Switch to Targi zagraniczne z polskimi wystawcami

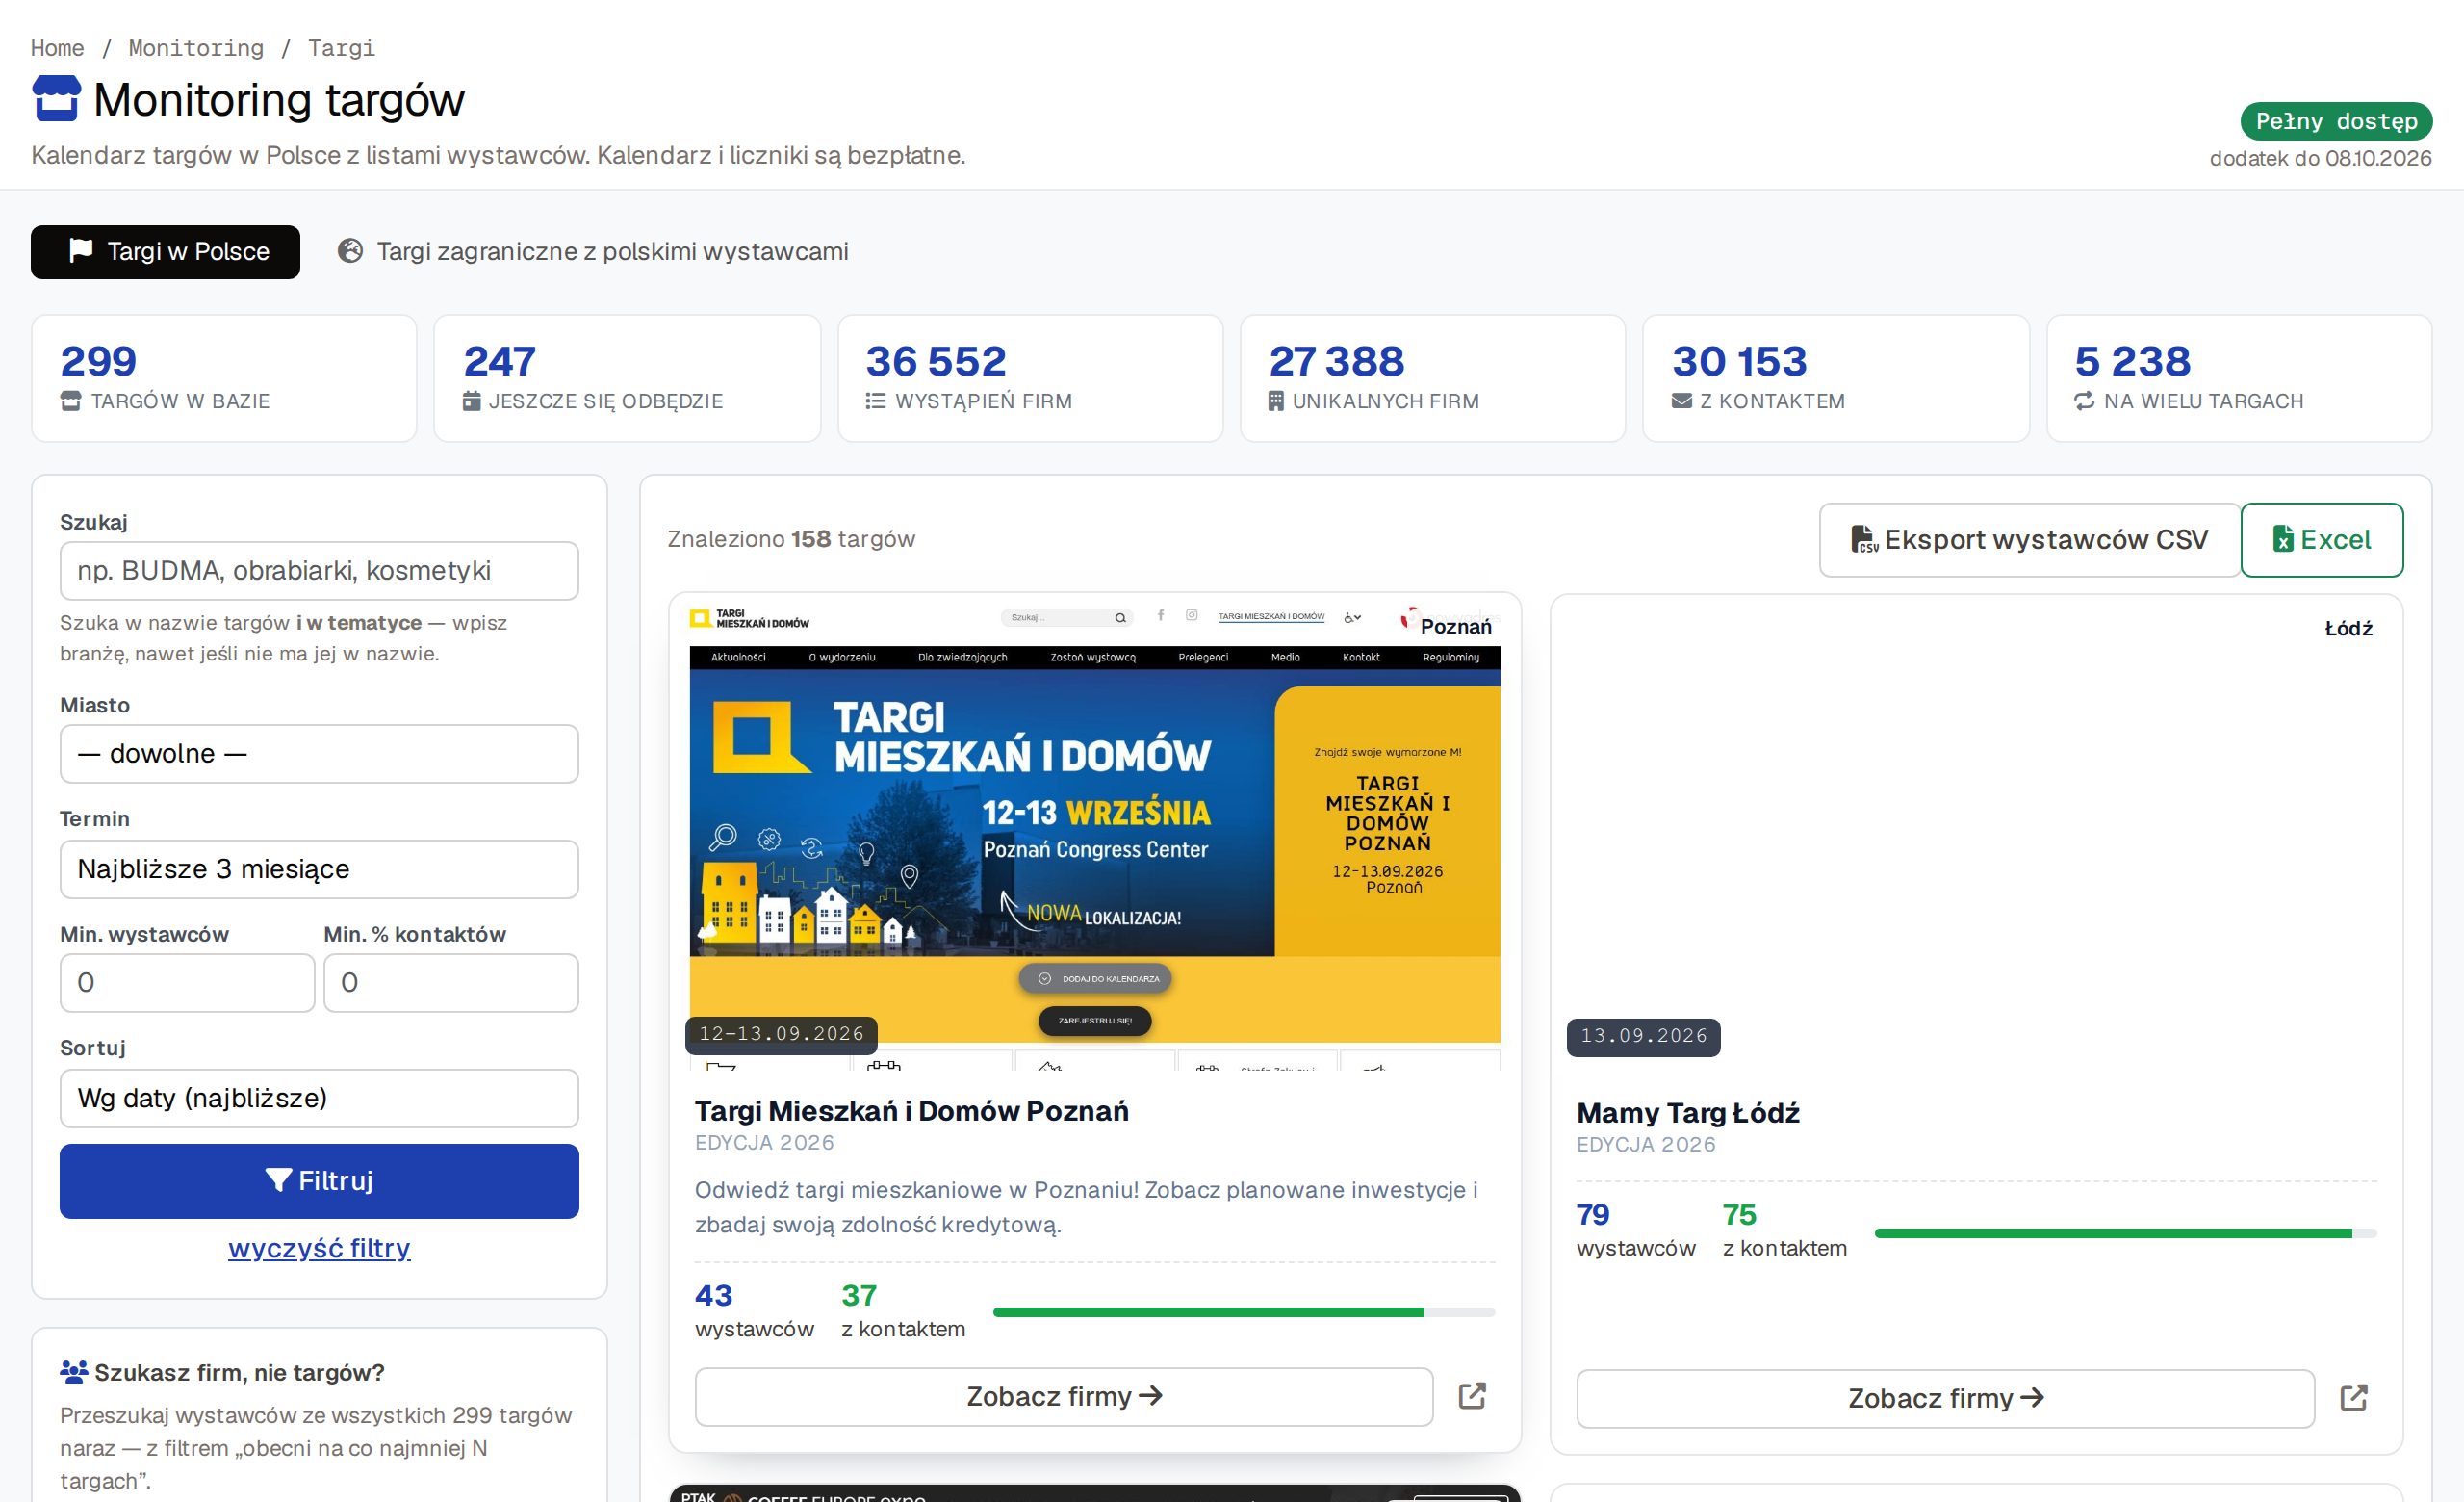pos(593,251)
